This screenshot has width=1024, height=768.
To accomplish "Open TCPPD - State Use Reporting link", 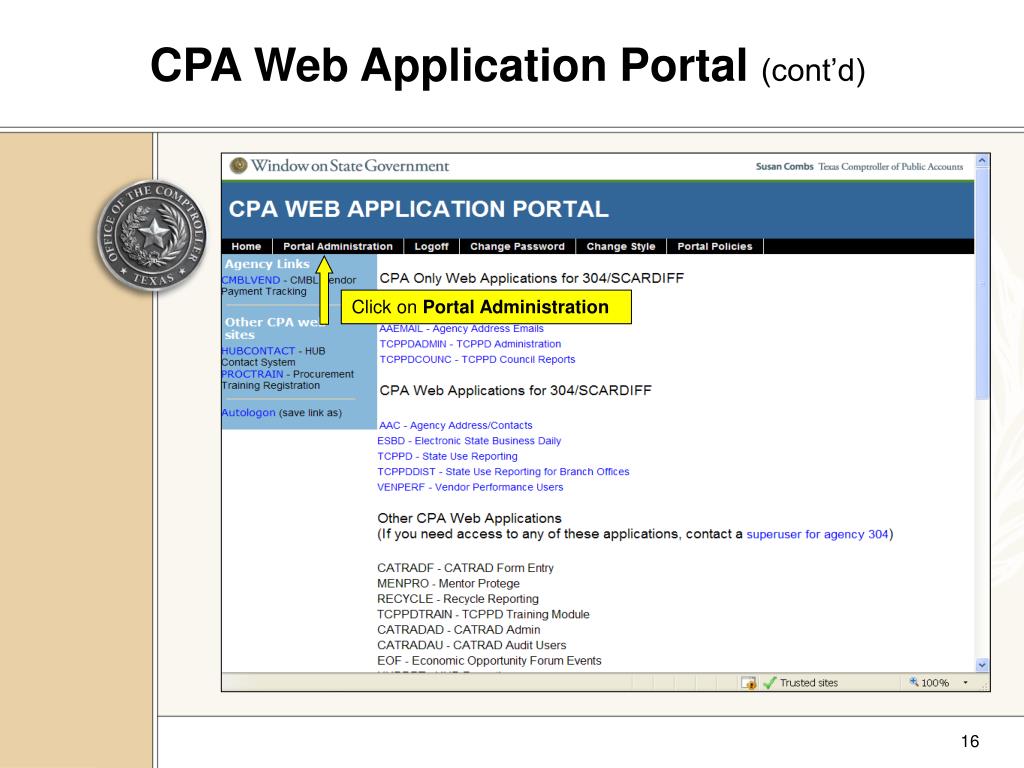I will [x=447, y=456].
